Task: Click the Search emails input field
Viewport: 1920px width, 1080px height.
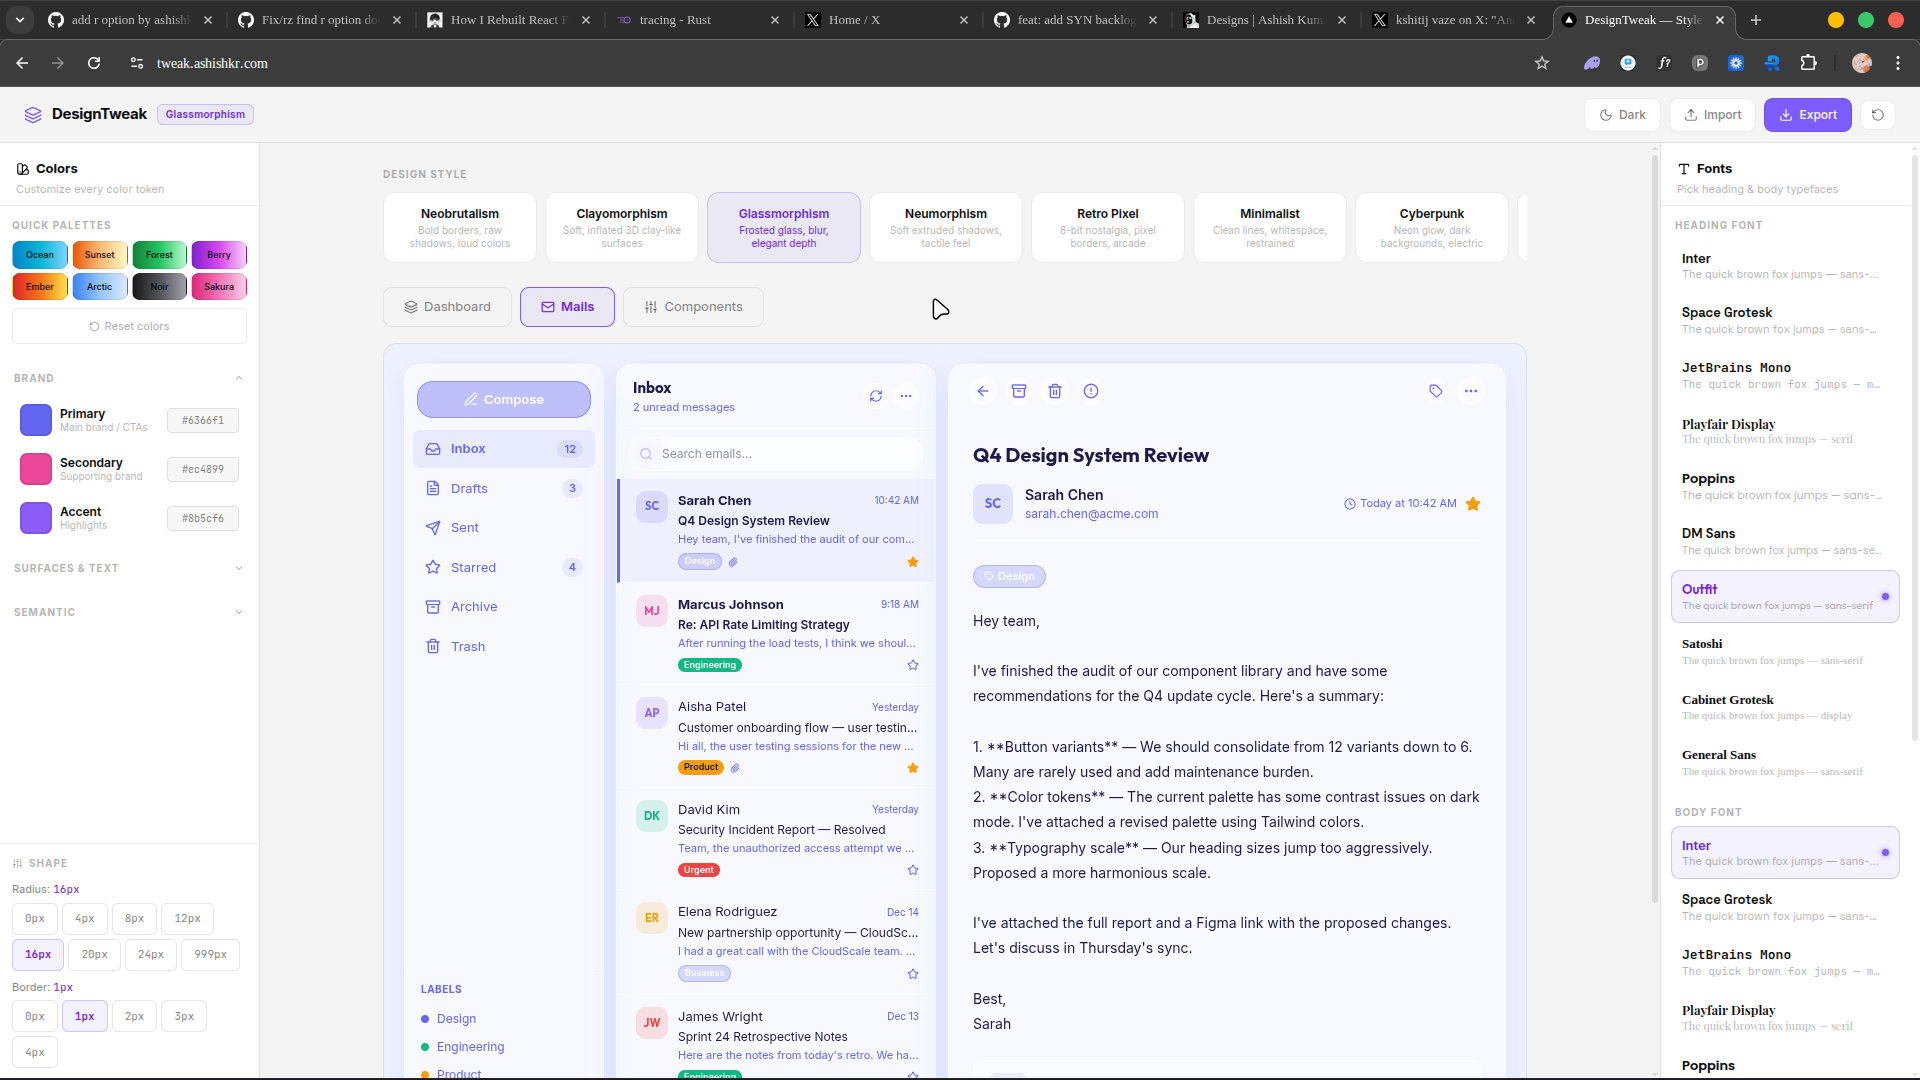Action: pyautogui.click(x=775, y=453)
